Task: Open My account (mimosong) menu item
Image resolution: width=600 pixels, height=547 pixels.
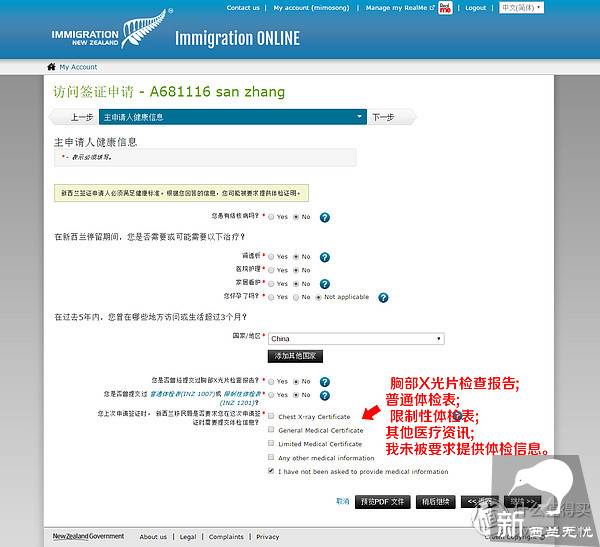Action: click(311, 8)
